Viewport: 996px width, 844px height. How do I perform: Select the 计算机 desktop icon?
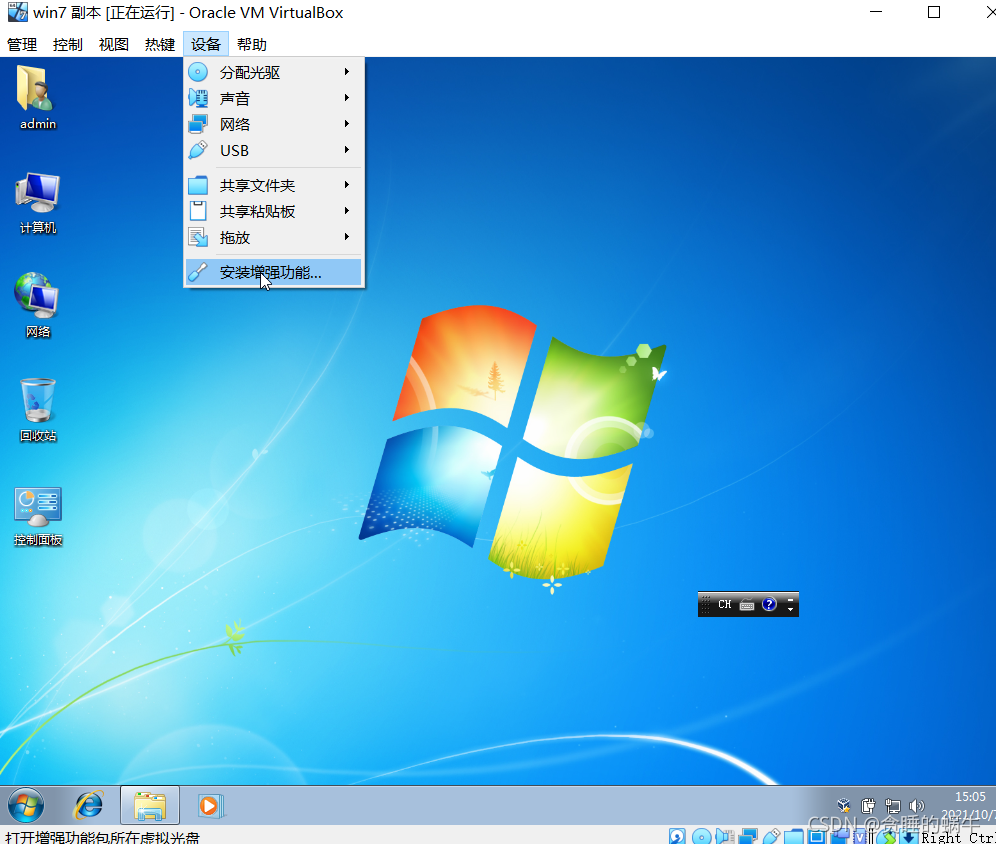[x=37, y=203]
